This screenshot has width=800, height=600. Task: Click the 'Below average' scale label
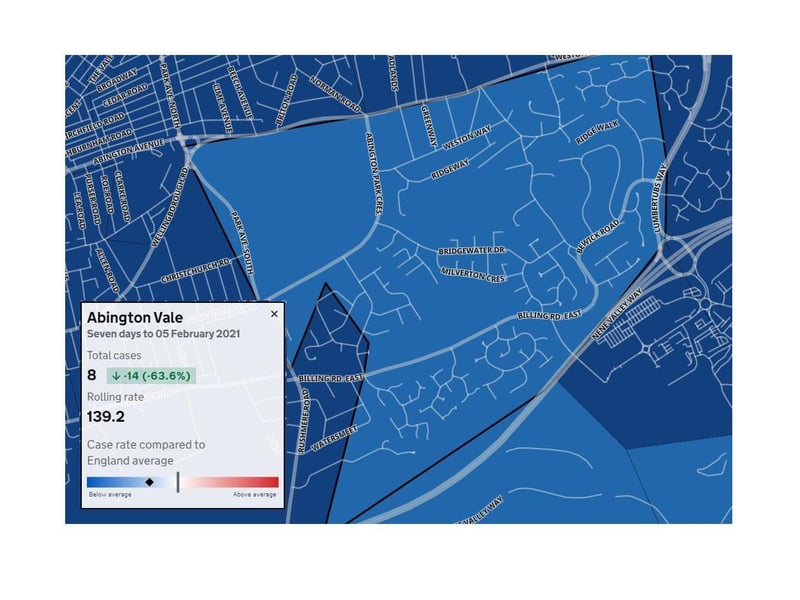coord(110,494)
